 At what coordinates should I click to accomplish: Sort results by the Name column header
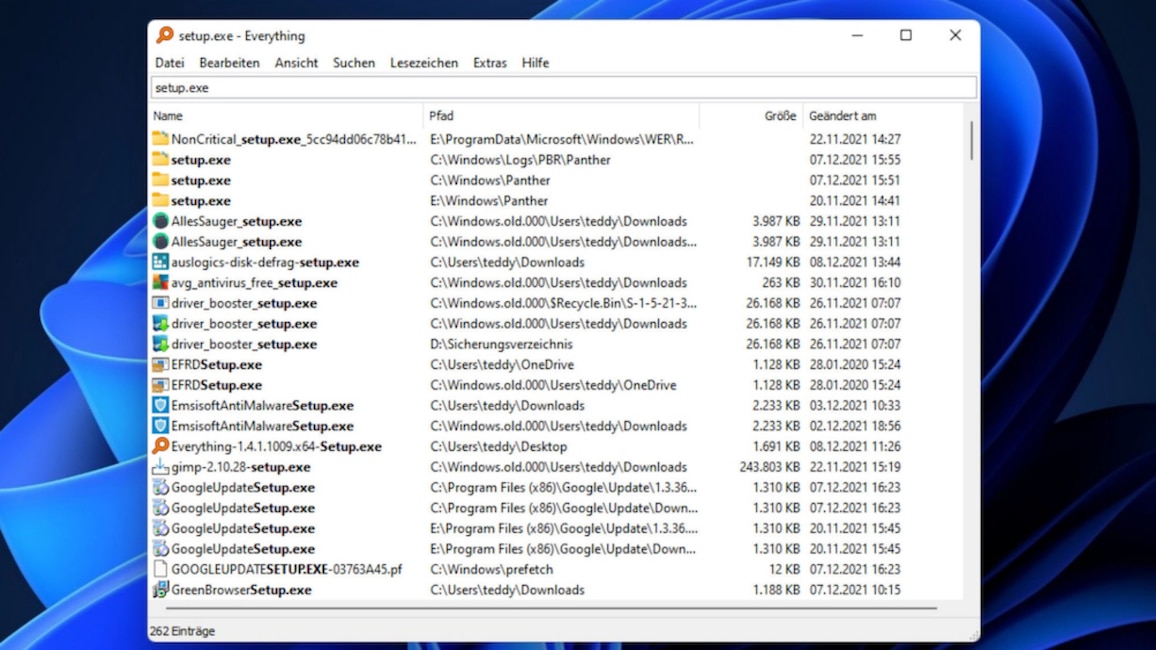pyautogui.click(x=286, y=116)
